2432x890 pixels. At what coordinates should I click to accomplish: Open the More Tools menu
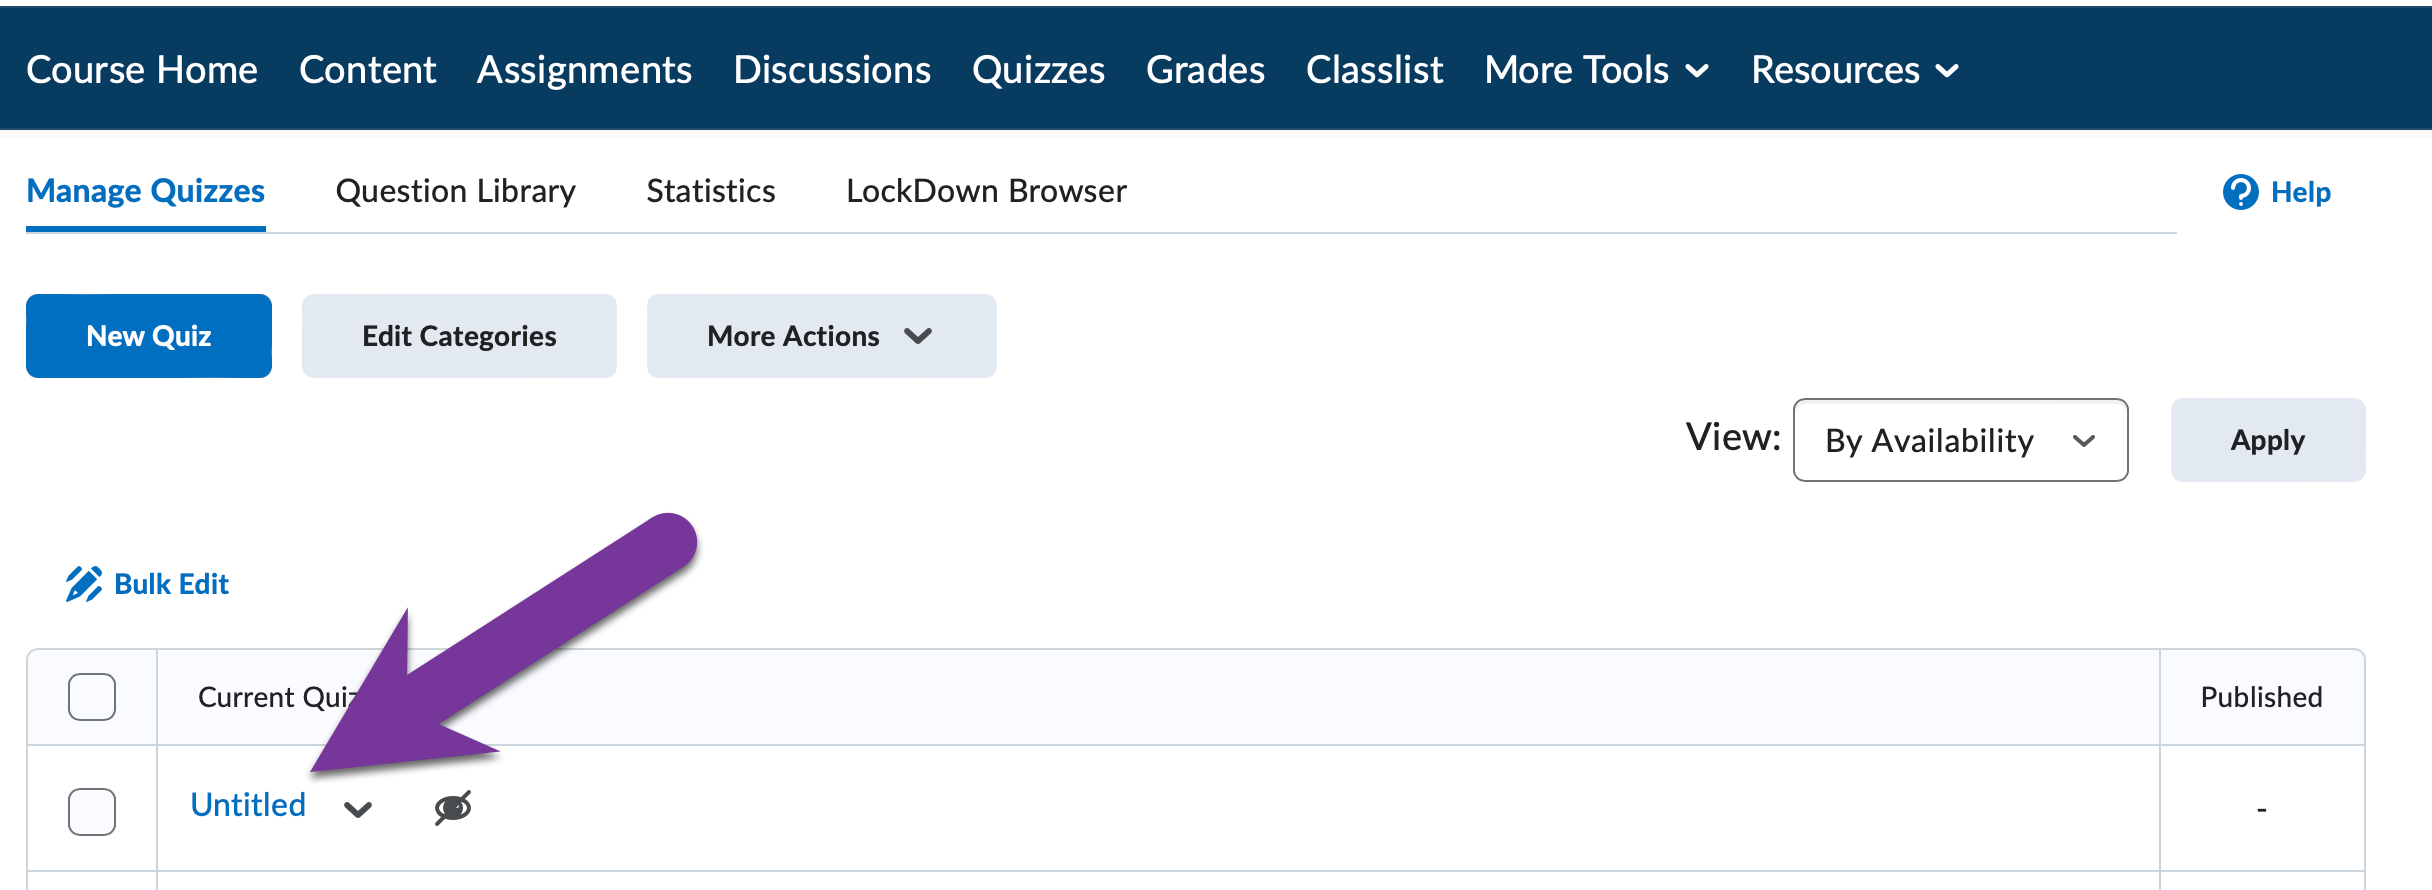click(x=1596, y=69)
